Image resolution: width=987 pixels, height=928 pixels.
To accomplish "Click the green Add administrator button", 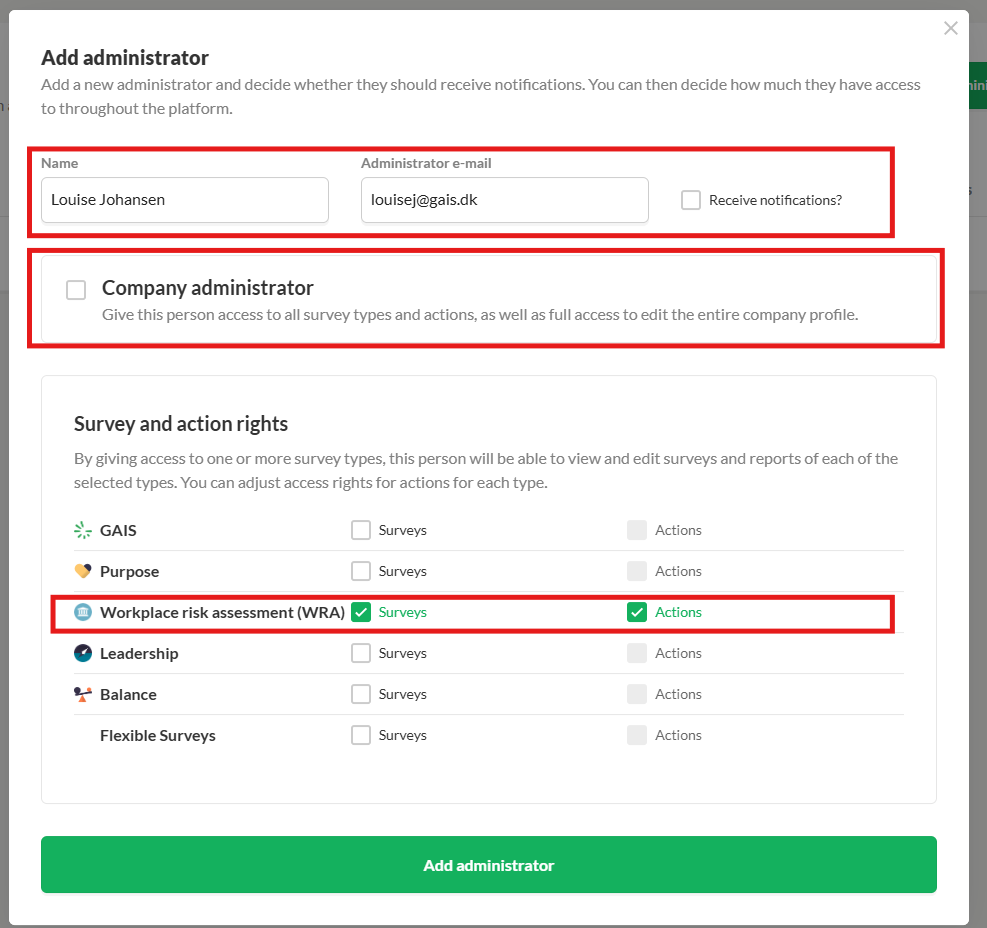I will 488,864.
